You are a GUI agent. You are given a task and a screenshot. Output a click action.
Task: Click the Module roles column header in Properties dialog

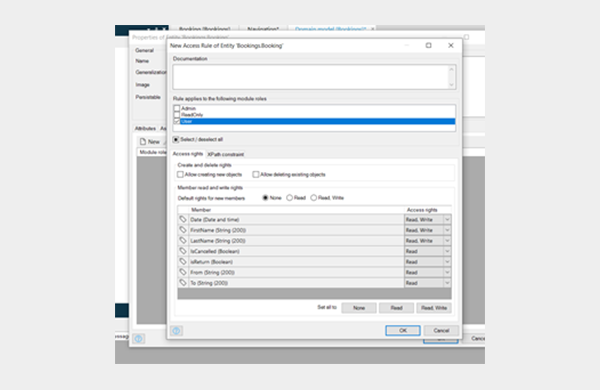tap(152, 152)
